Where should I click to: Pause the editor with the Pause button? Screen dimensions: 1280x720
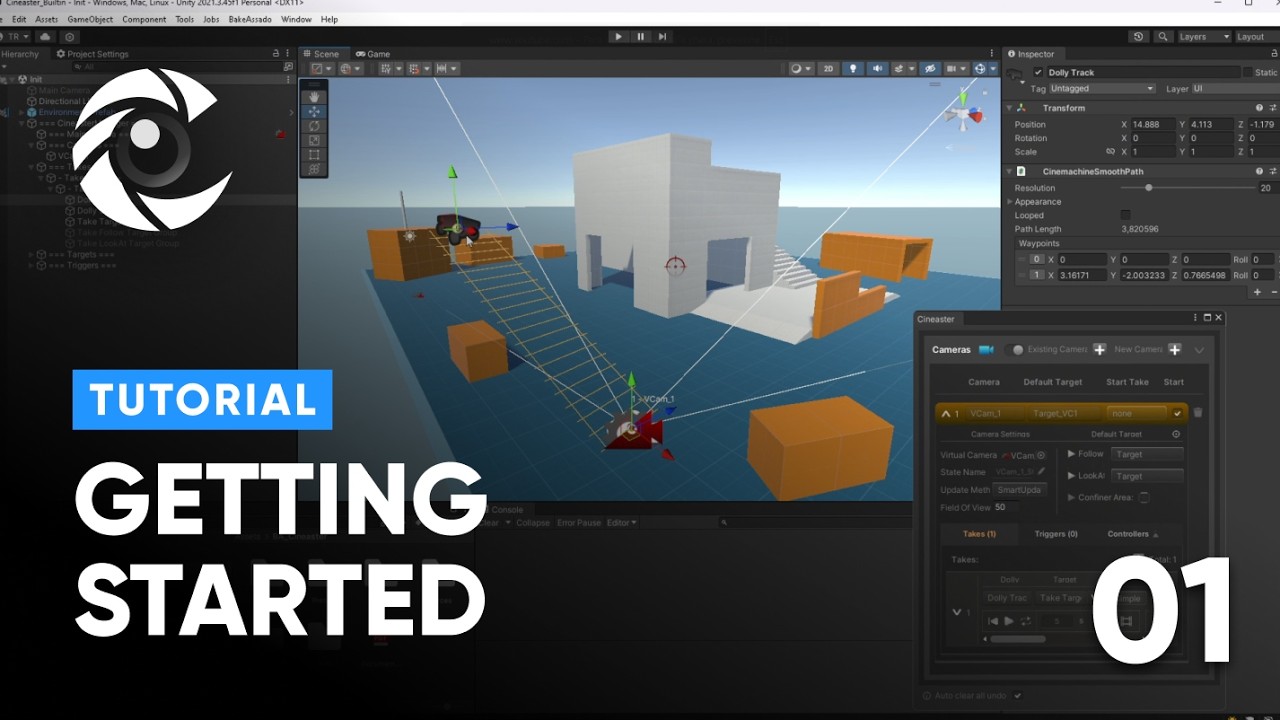[641, 37]
